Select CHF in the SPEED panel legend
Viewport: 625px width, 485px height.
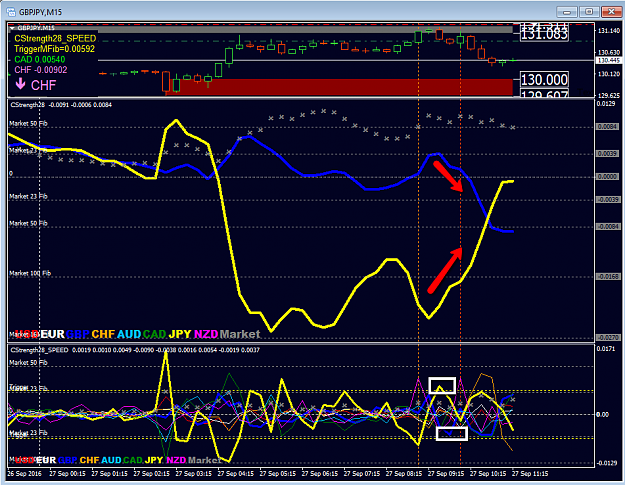coord(89,460)
